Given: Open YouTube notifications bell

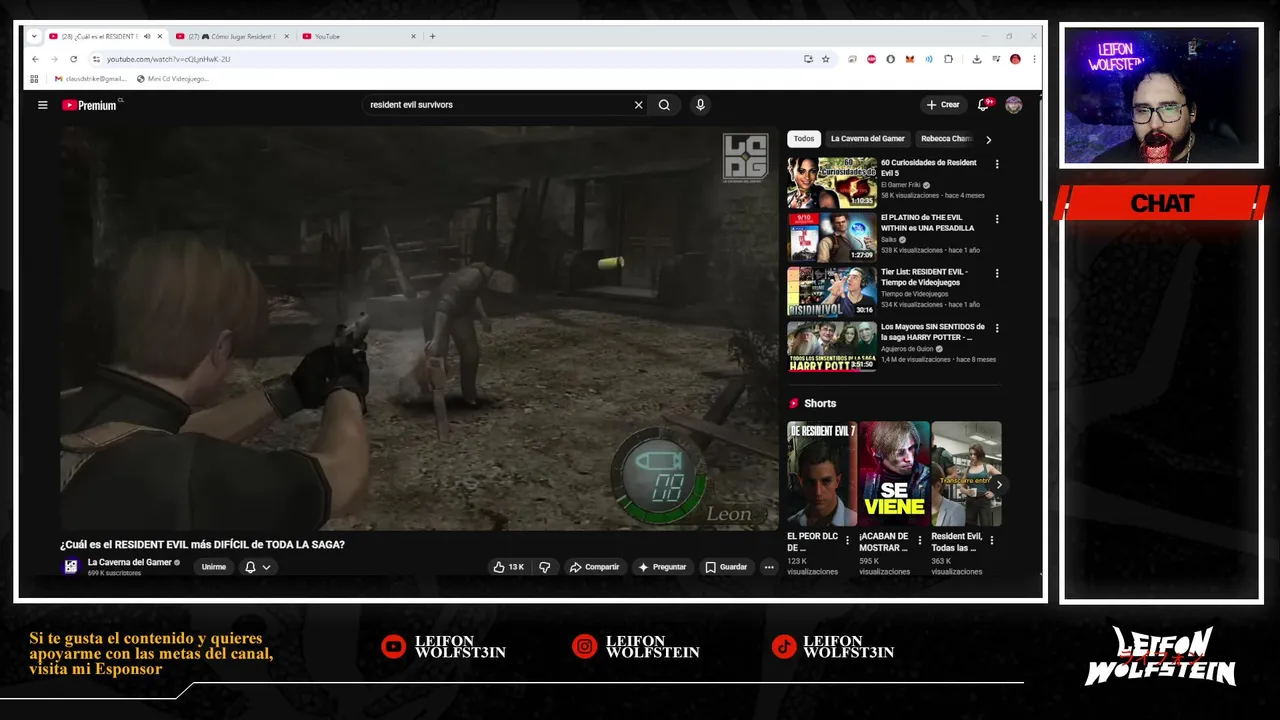Looking at the screenshot, I should click(984, 104).
